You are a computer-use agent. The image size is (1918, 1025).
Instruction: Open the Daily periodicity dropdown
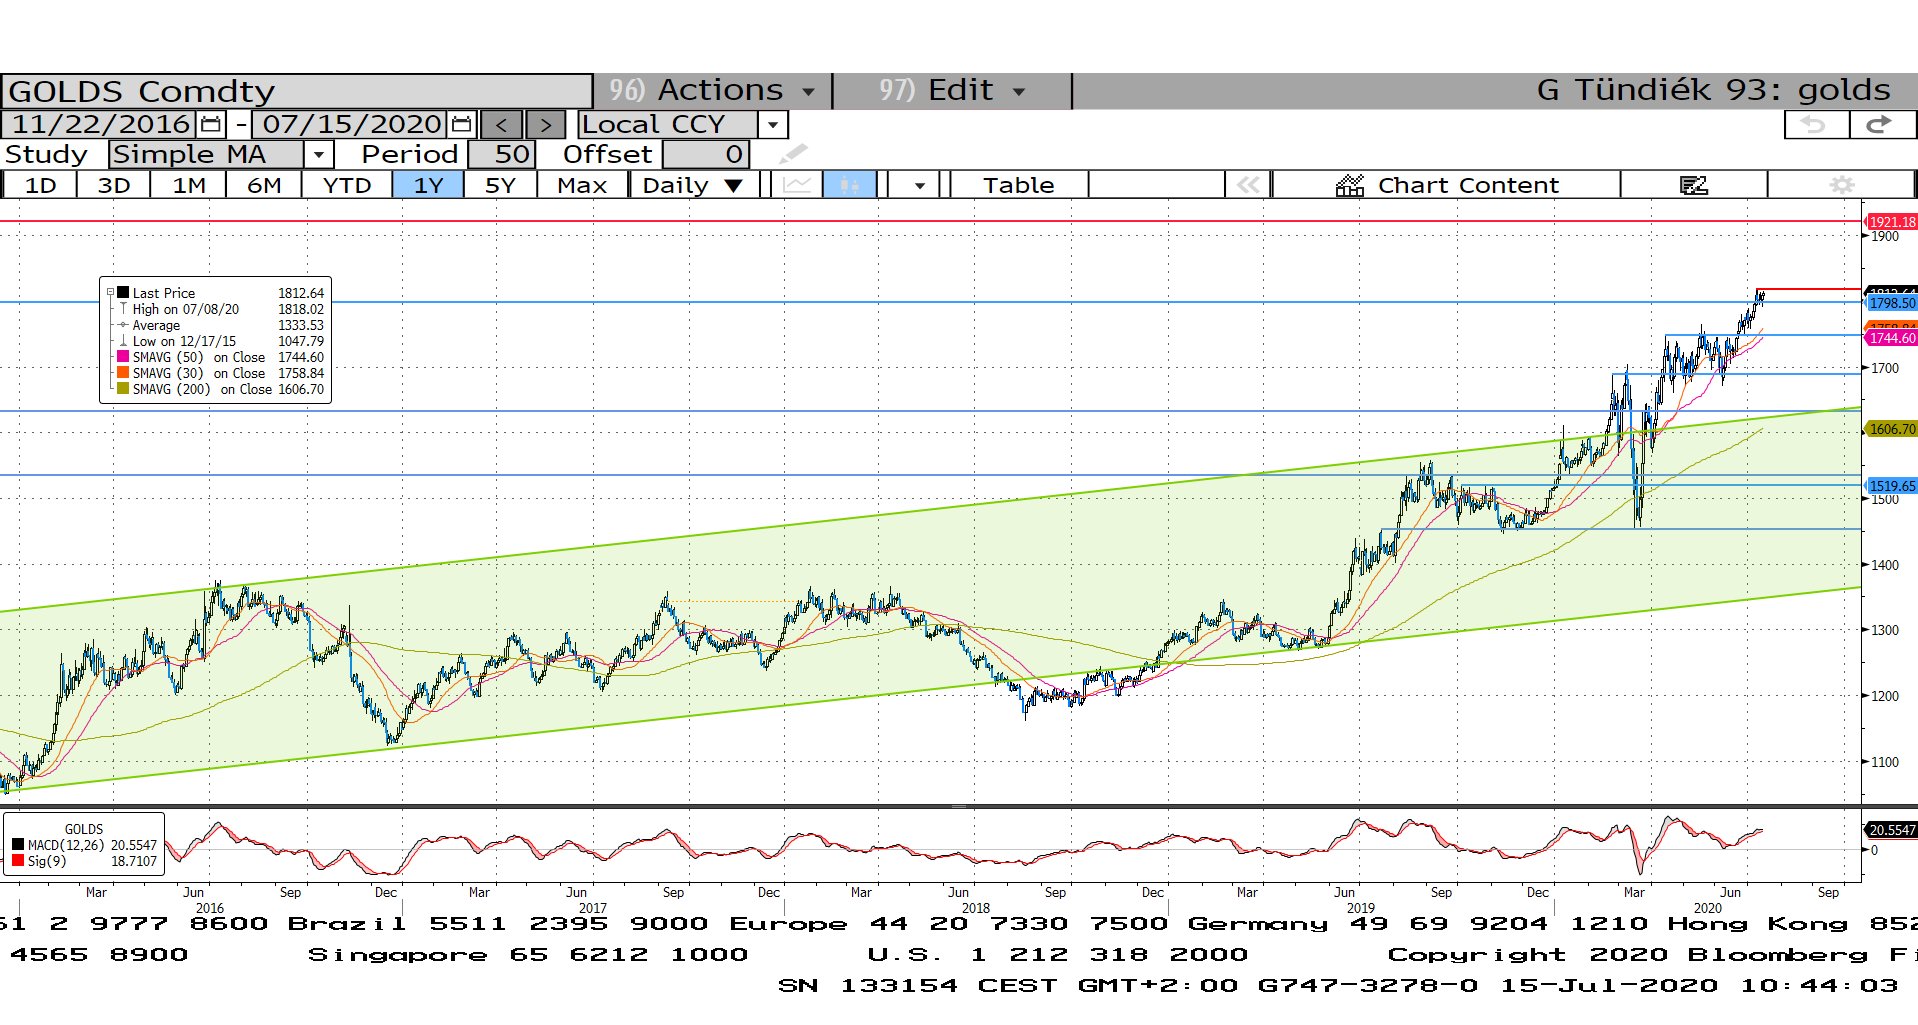click(x=696, y=185)
